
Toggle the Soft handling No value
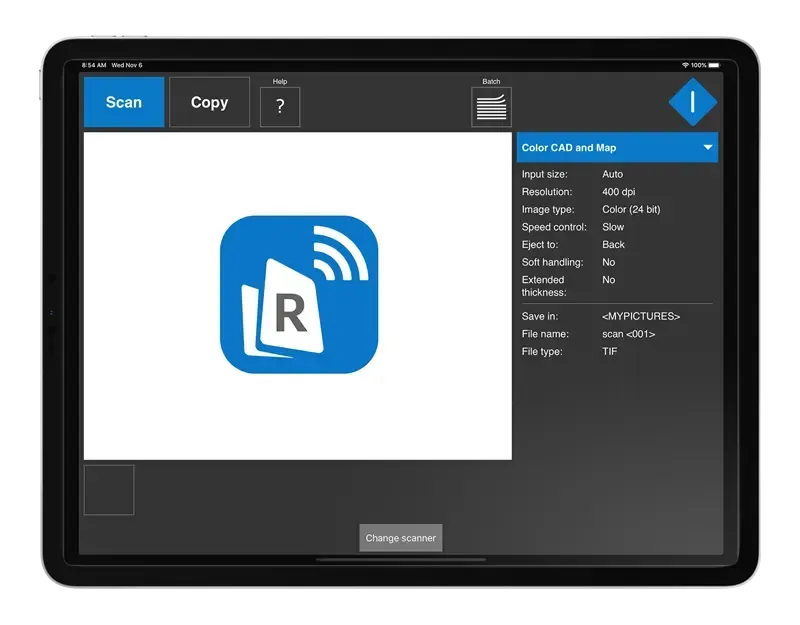[608, 262]
